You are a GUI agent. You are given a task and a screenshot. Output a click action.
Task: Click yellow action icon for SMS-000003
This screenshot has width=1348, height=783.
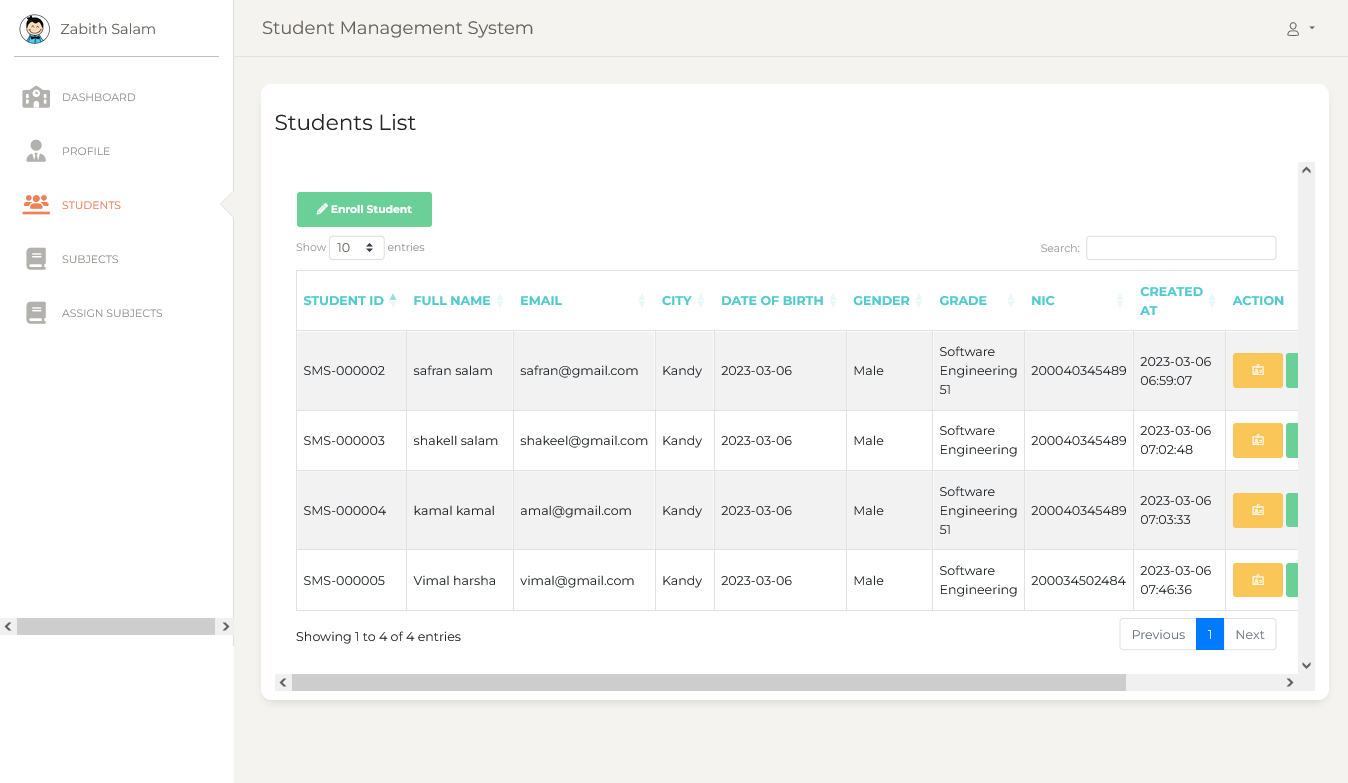[x=1258, y=440]
